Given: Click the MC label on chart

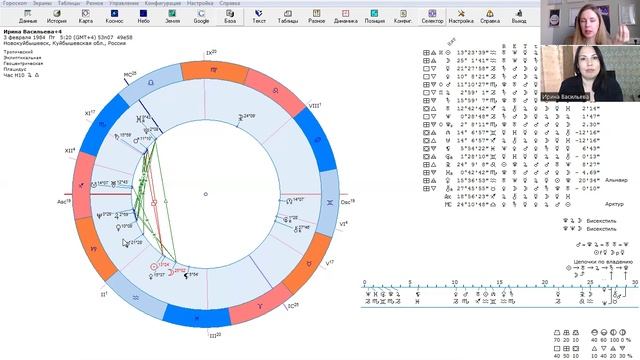Looking at the screenshot, I should tap(130, 75).
